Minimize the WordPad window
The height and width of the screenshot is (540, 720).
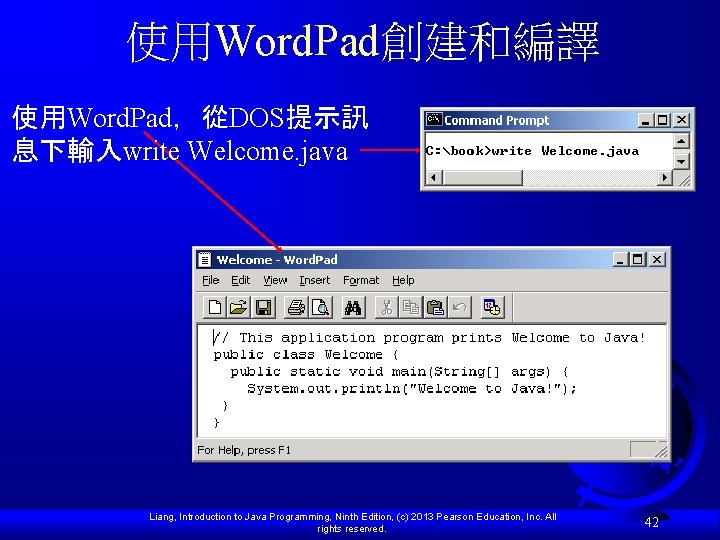pos(620,259)
